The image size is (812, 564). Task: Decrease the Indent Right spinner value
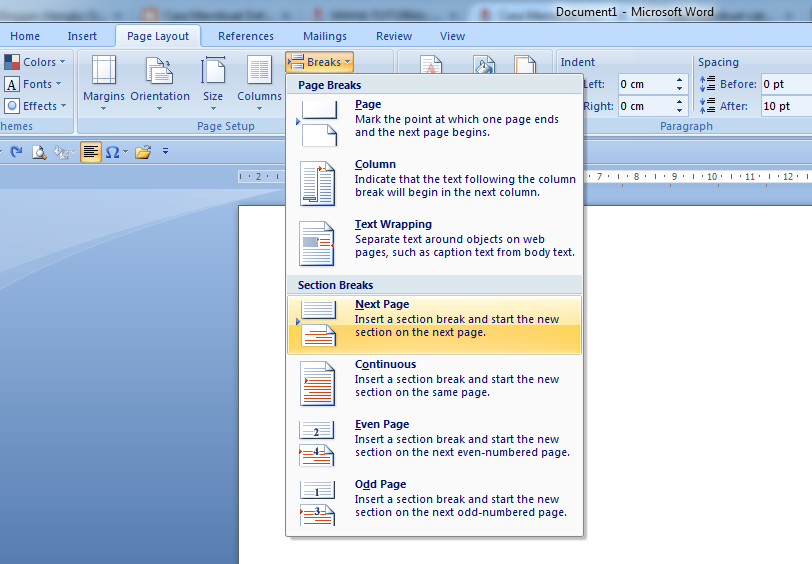(679, 111)
